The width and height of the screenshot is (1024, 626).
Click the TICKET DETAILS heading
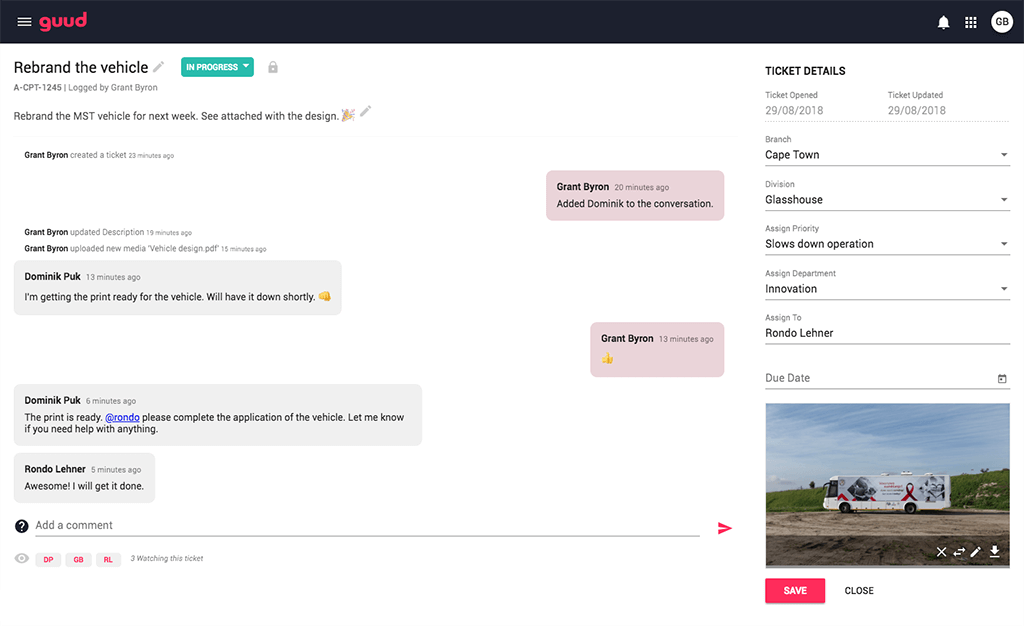tap(805, 71)
